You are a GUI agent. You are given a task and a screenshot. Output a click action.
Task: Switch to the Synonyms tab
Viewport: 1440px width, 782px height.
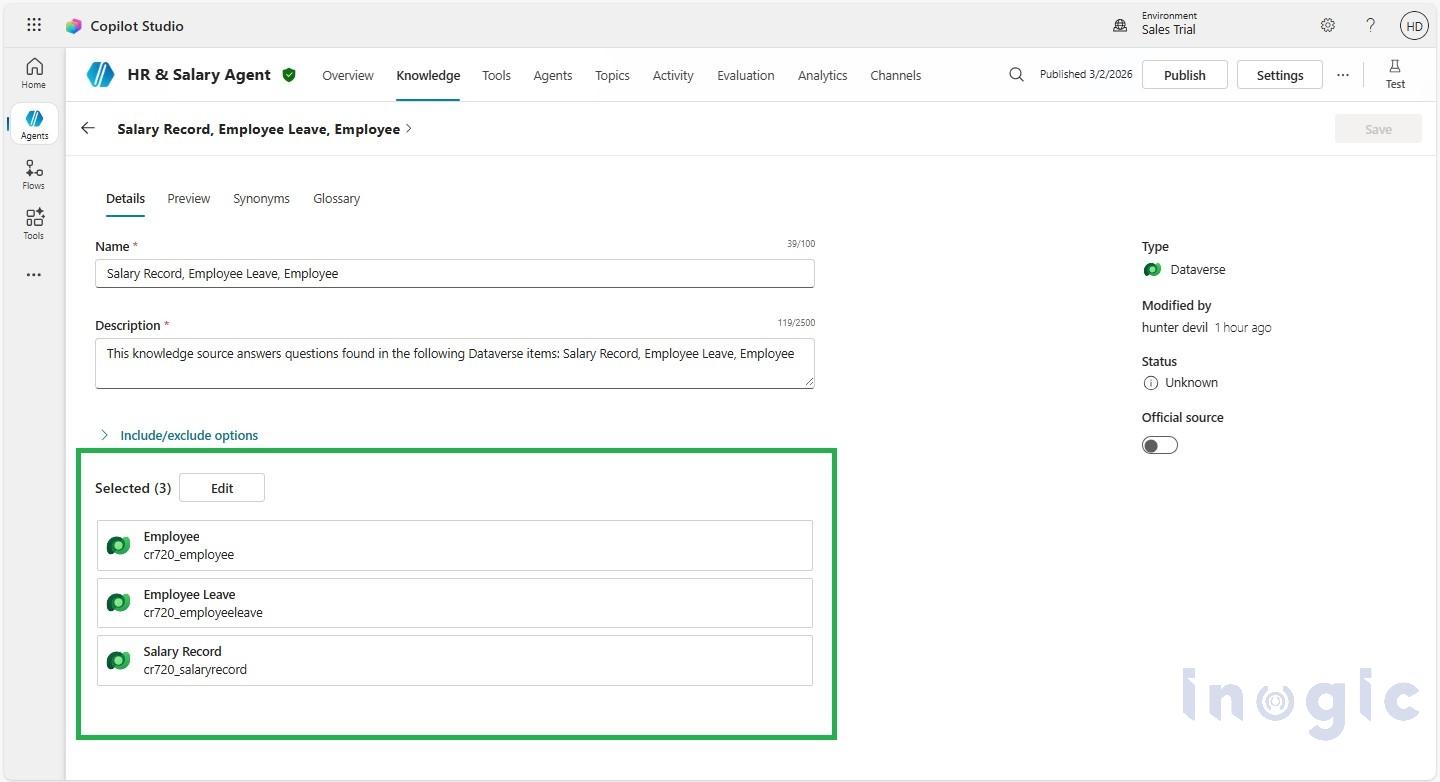click(x=261, y=198)
